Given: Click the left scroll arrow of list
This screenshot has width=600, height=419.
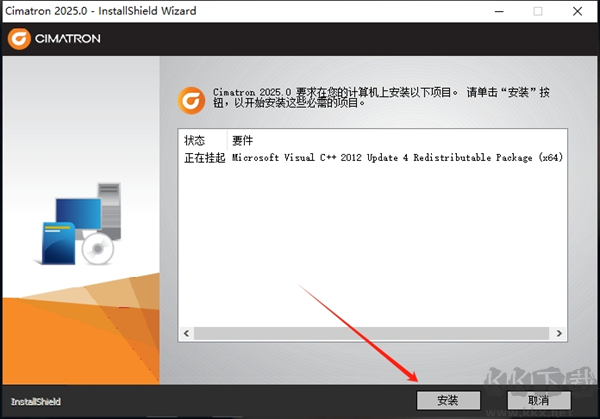Looking at the screenshot, I should click(x=186, y=333).
